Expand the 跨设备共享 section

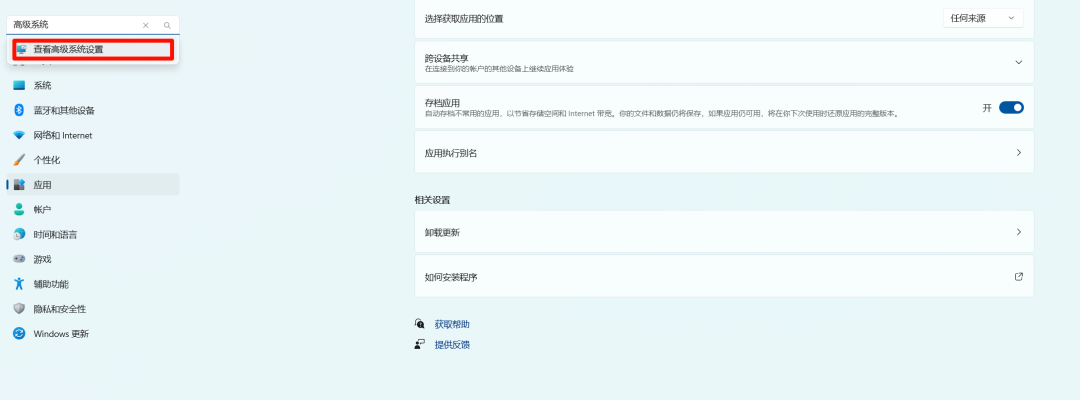(1019, 62)
